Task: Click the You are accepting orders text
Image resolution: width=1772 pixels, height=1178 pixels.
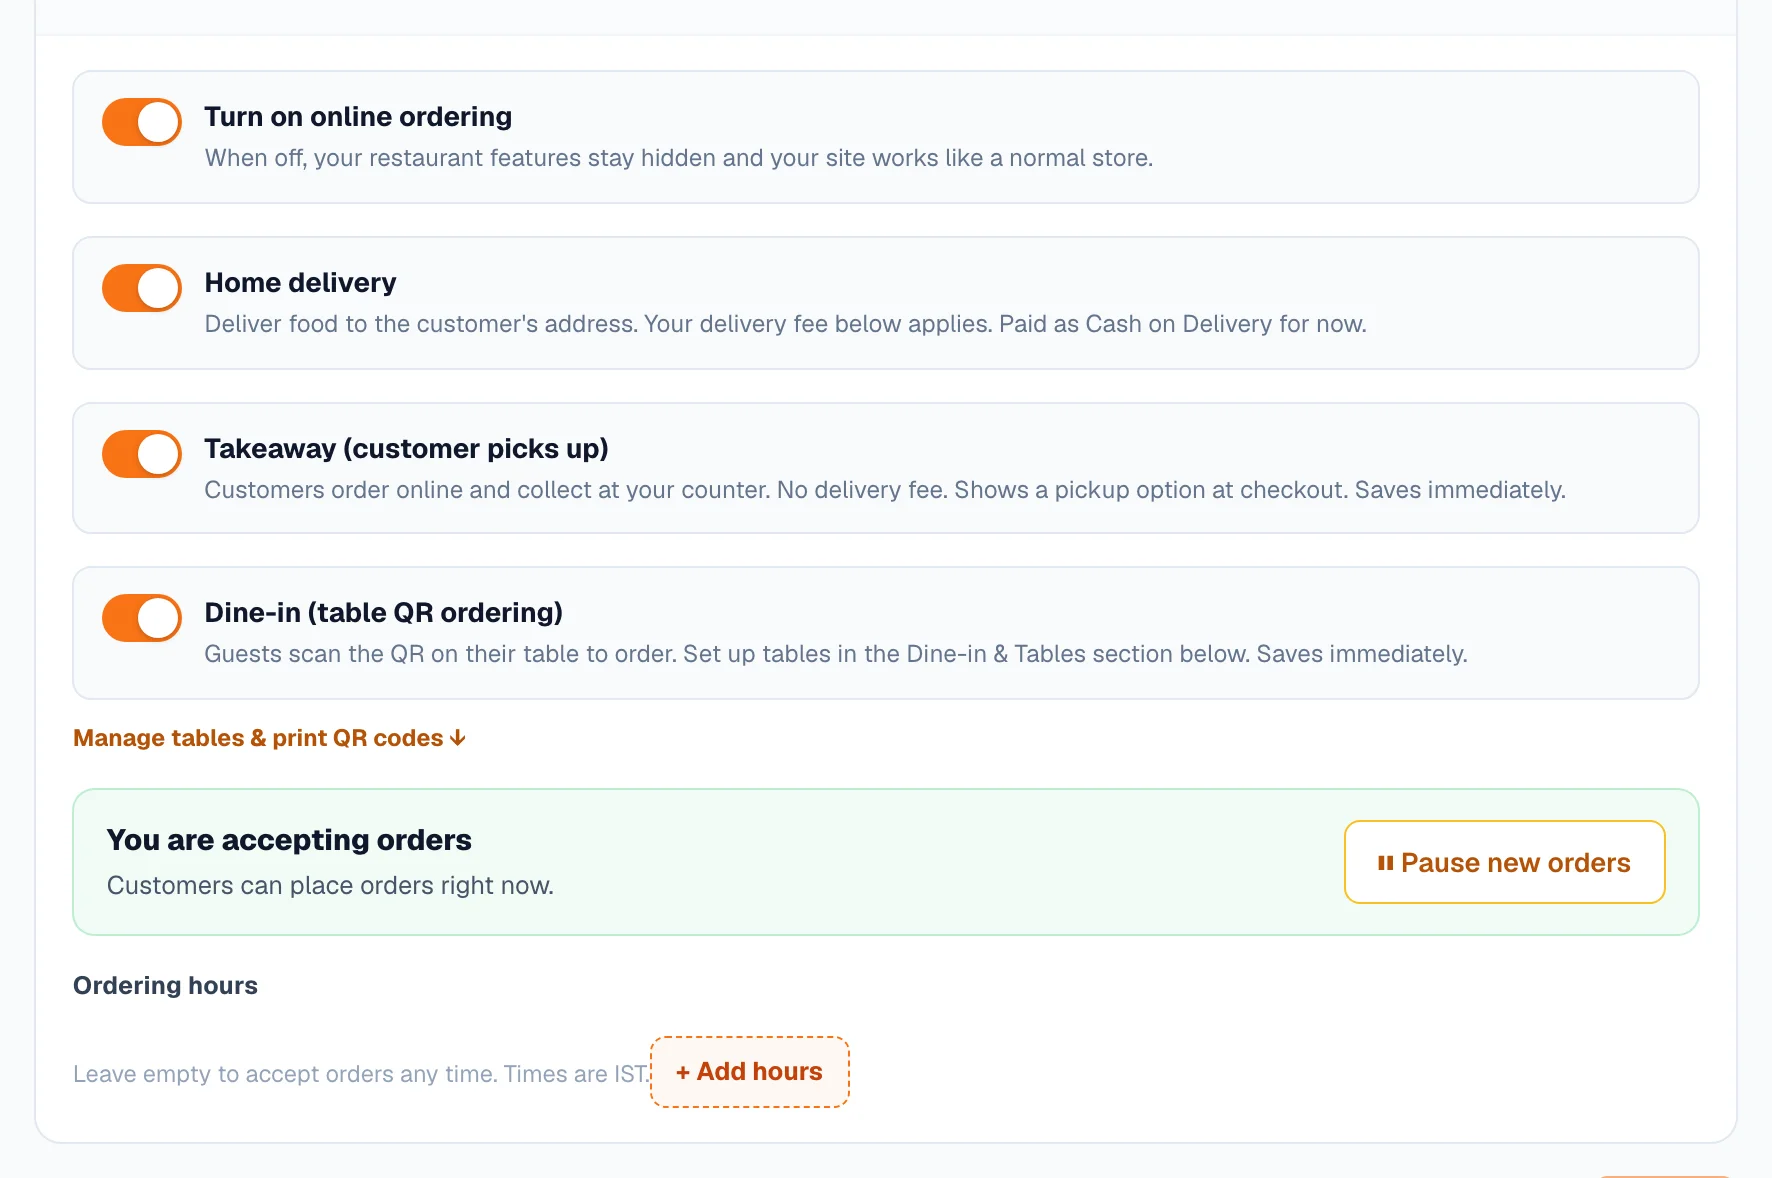Action: (x=289, y=840)
